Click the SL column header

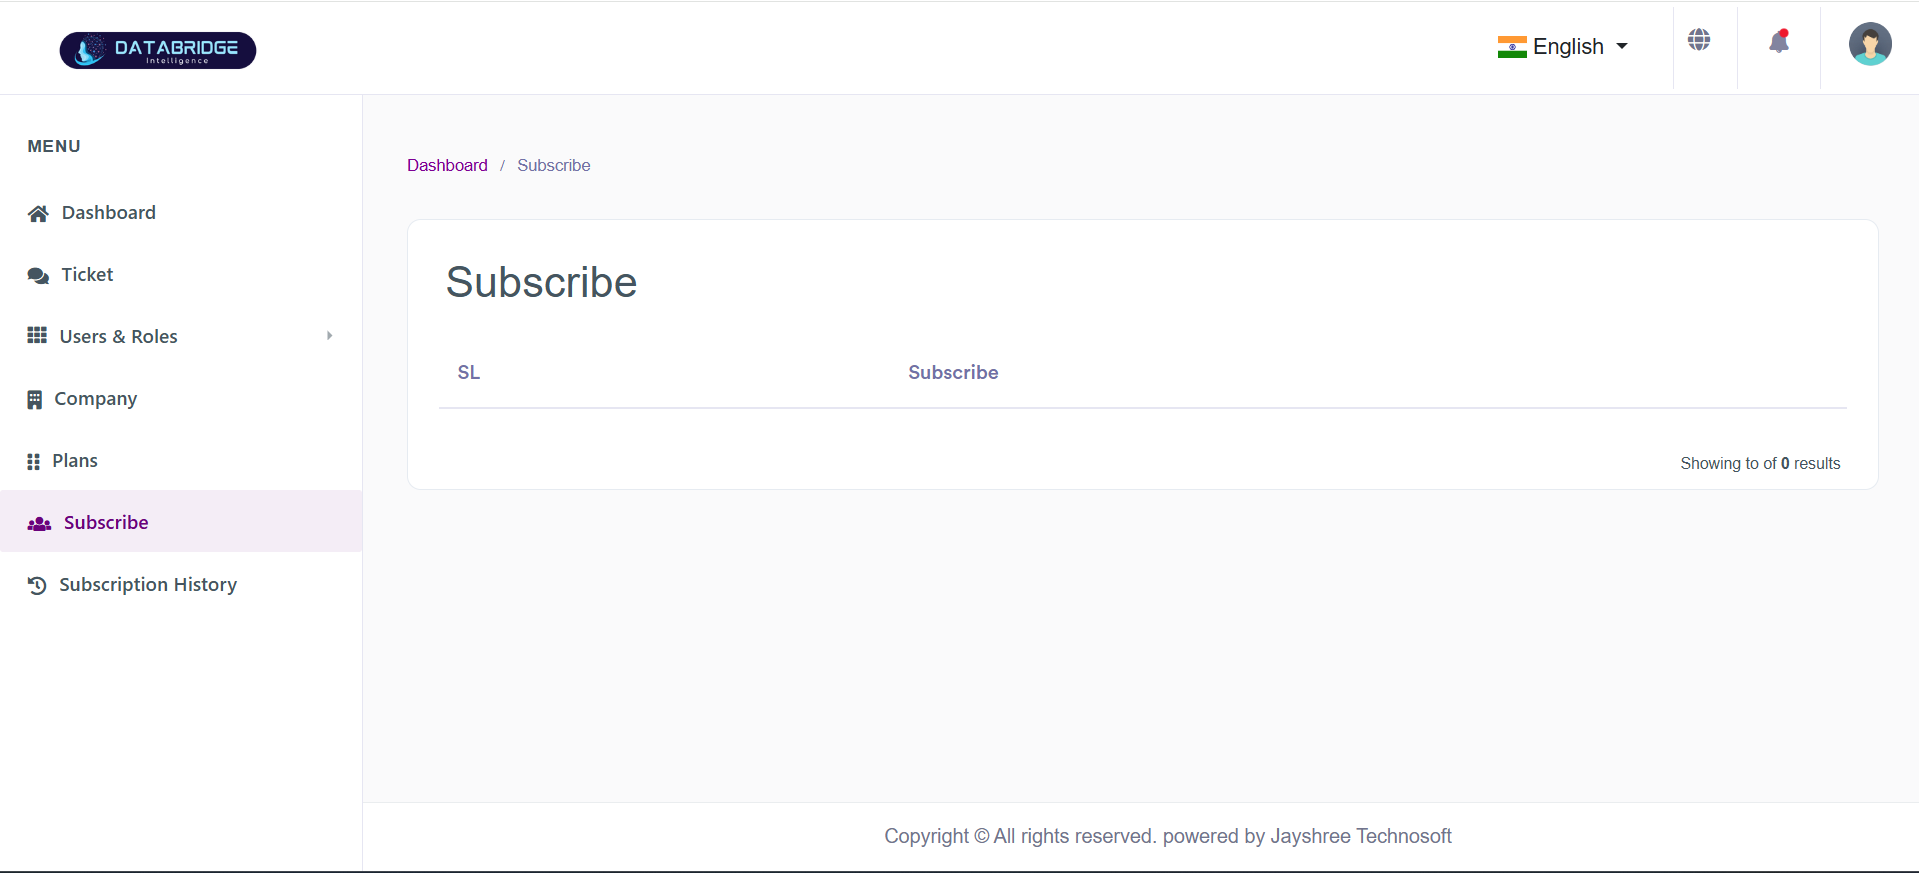point(469,372)
